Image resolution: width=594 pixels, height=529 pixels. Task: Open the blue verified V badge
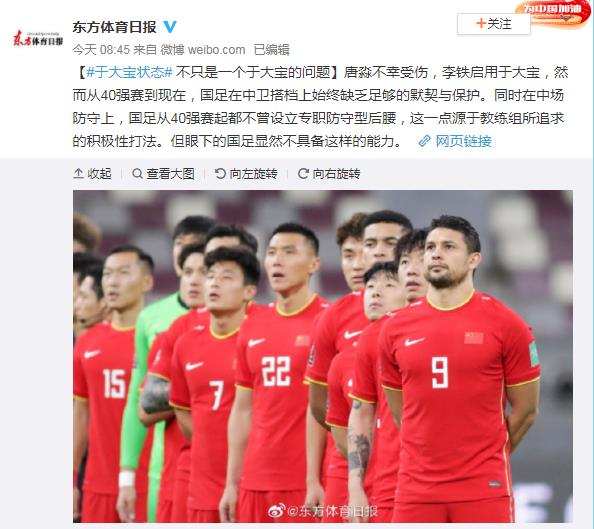tap(170, 27)
